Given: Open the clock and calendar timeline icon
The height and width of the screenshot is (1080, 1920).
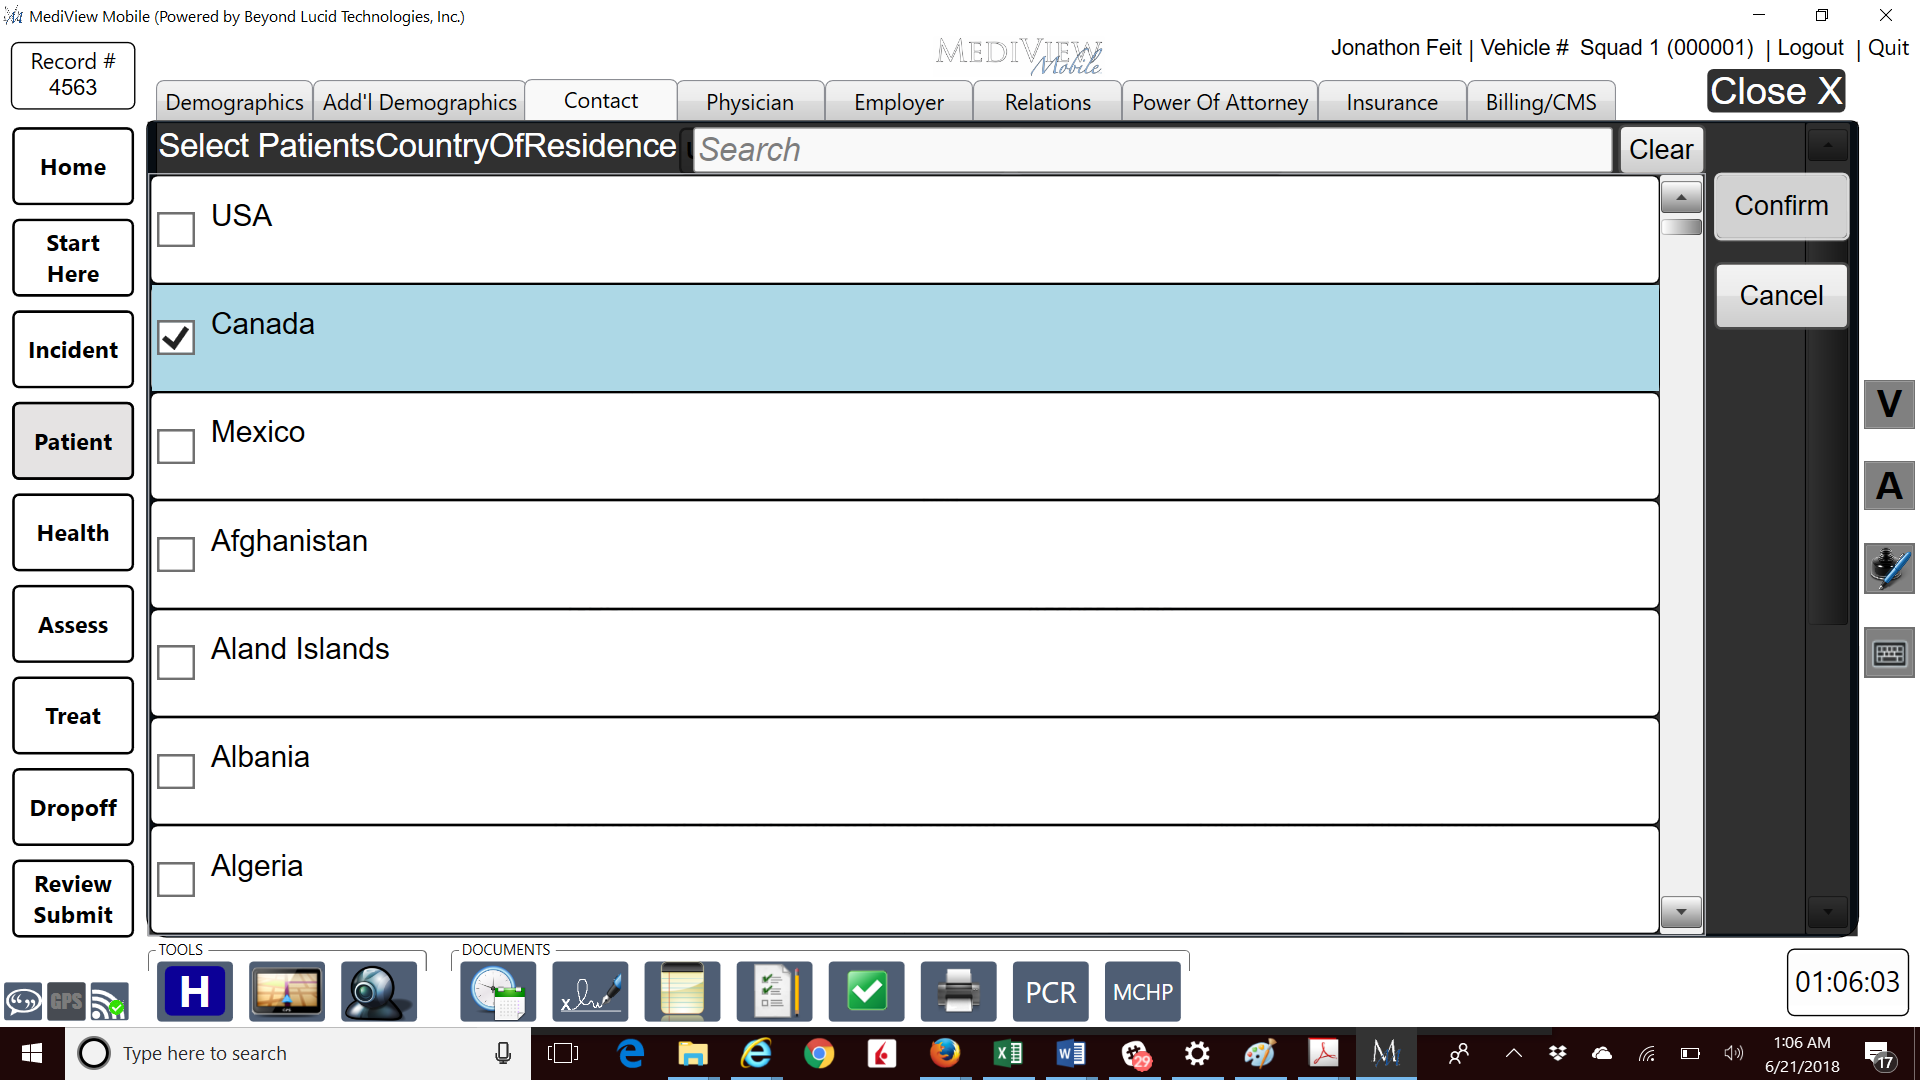Looking at the screenshot, I should [x=498, y=992].
